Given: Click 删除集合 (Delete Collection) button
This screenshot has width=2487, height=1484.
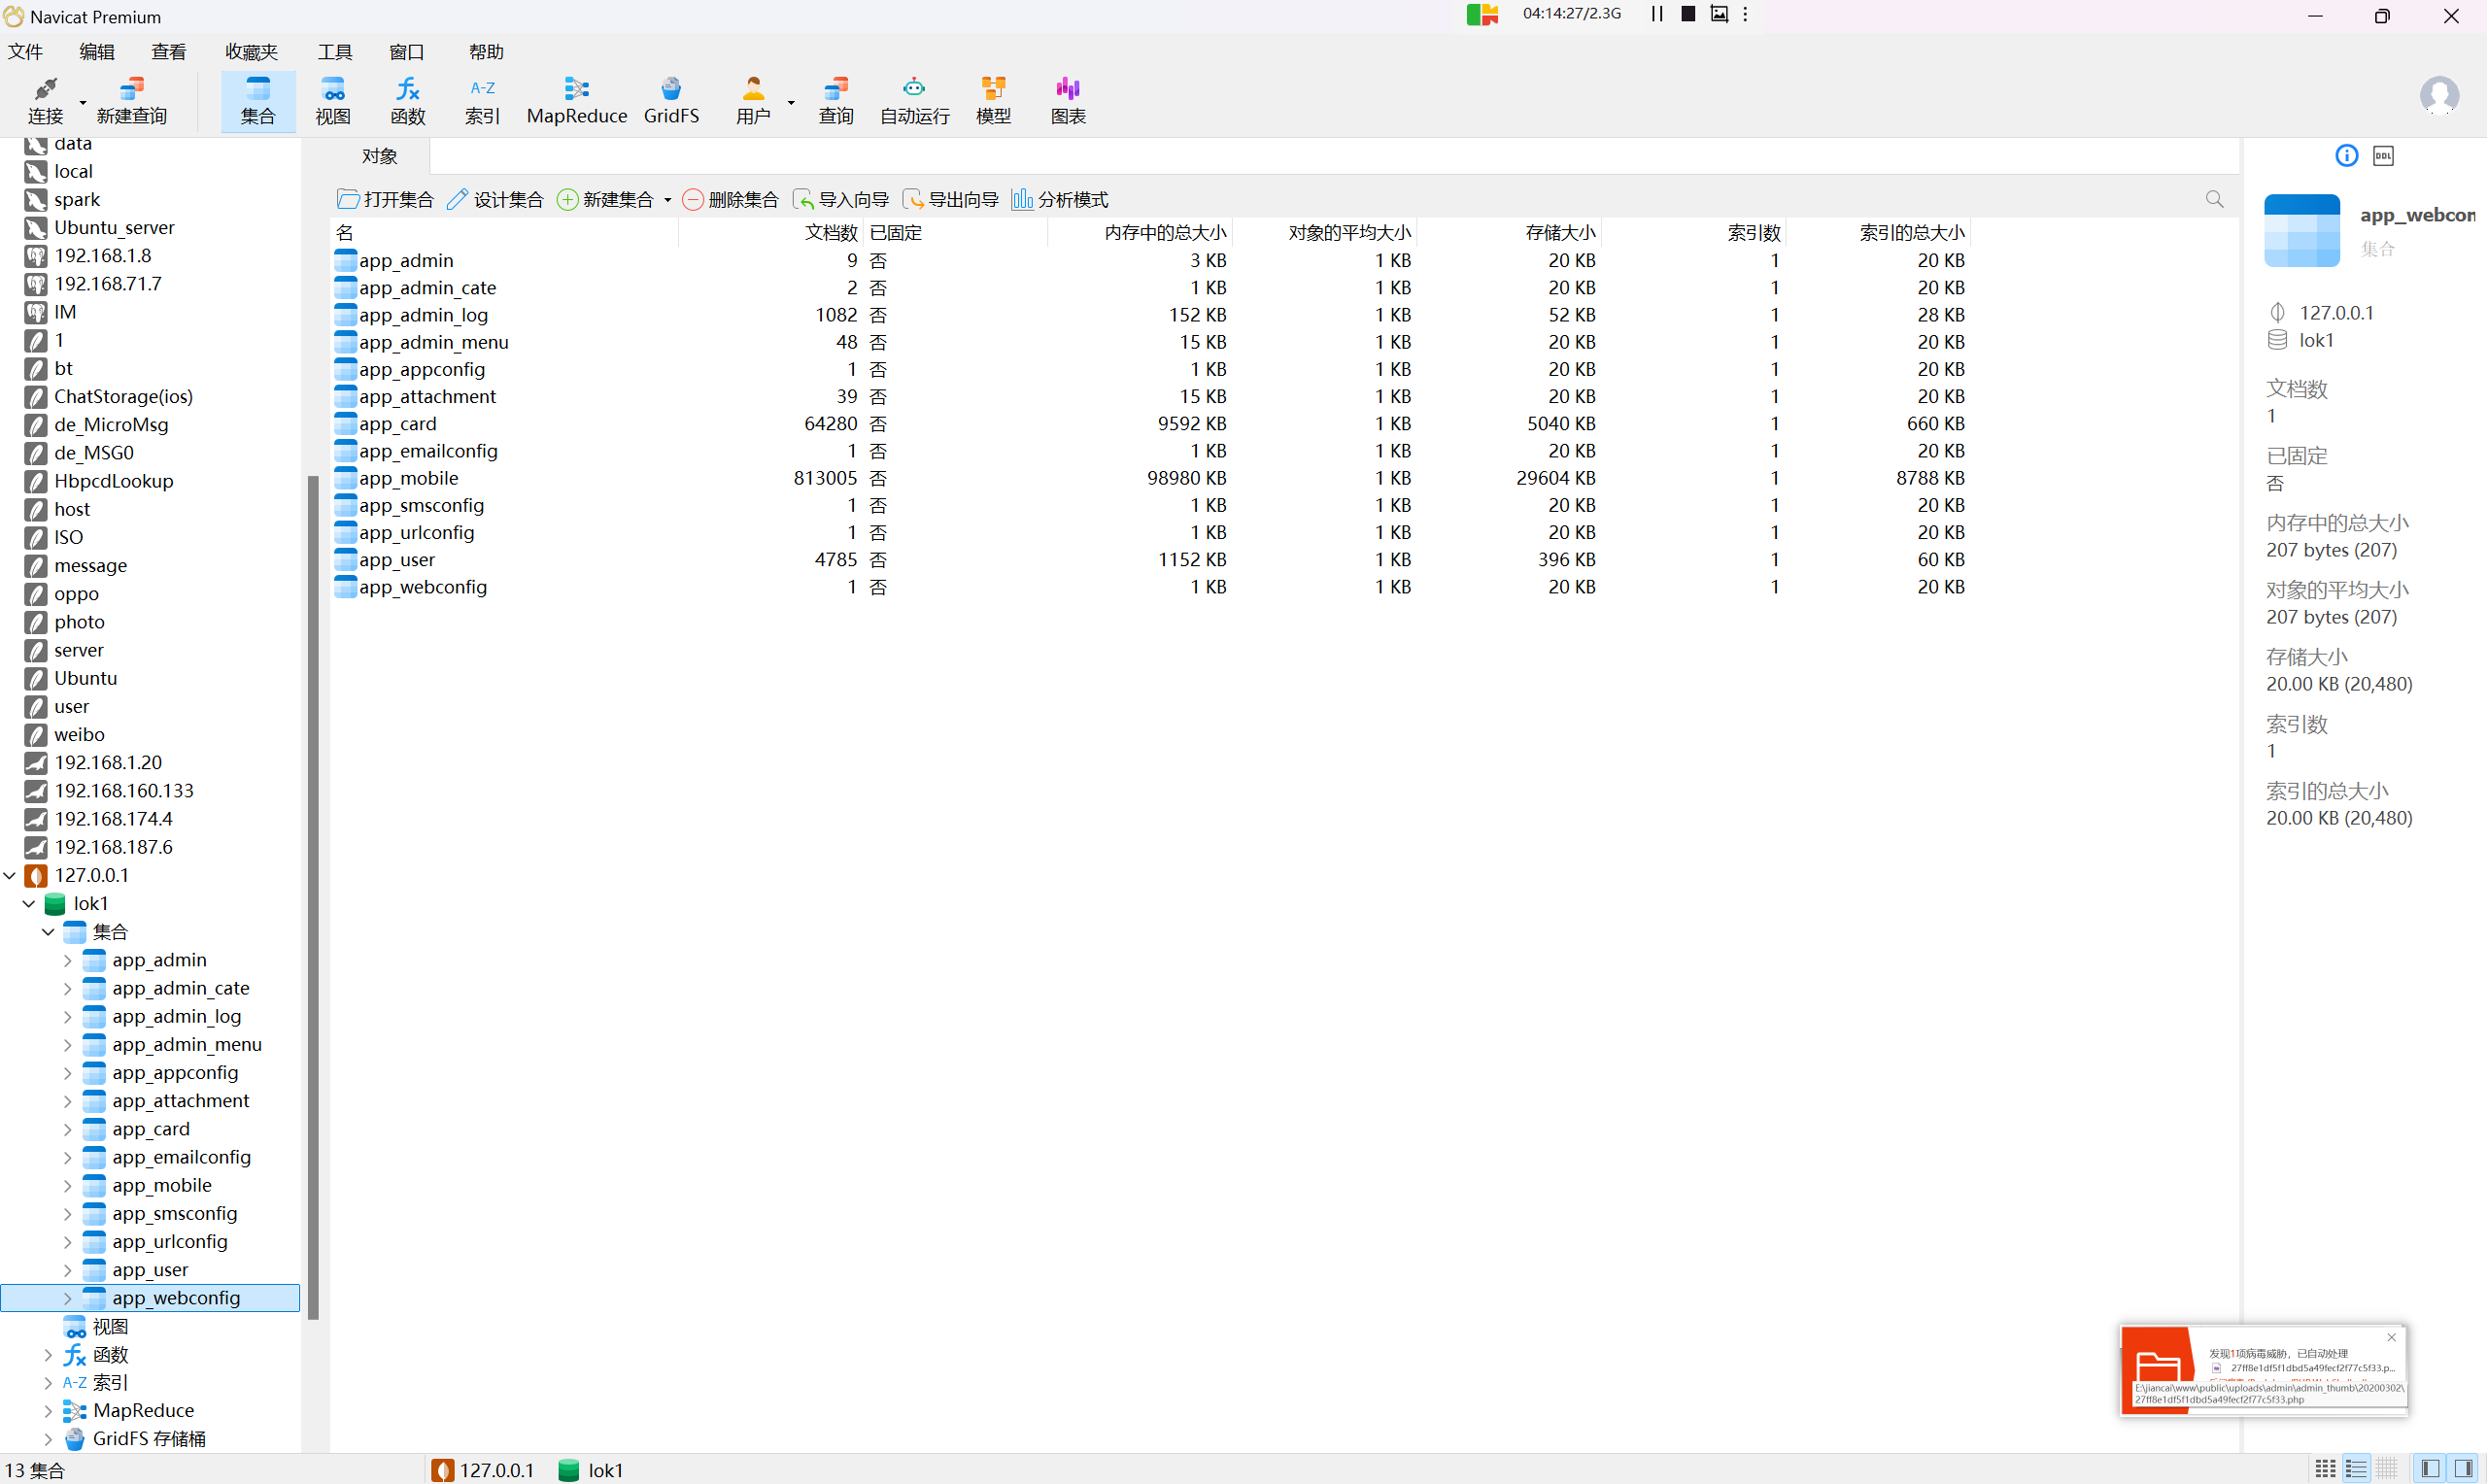Looking at the screenshot, I should pos(730,200).
